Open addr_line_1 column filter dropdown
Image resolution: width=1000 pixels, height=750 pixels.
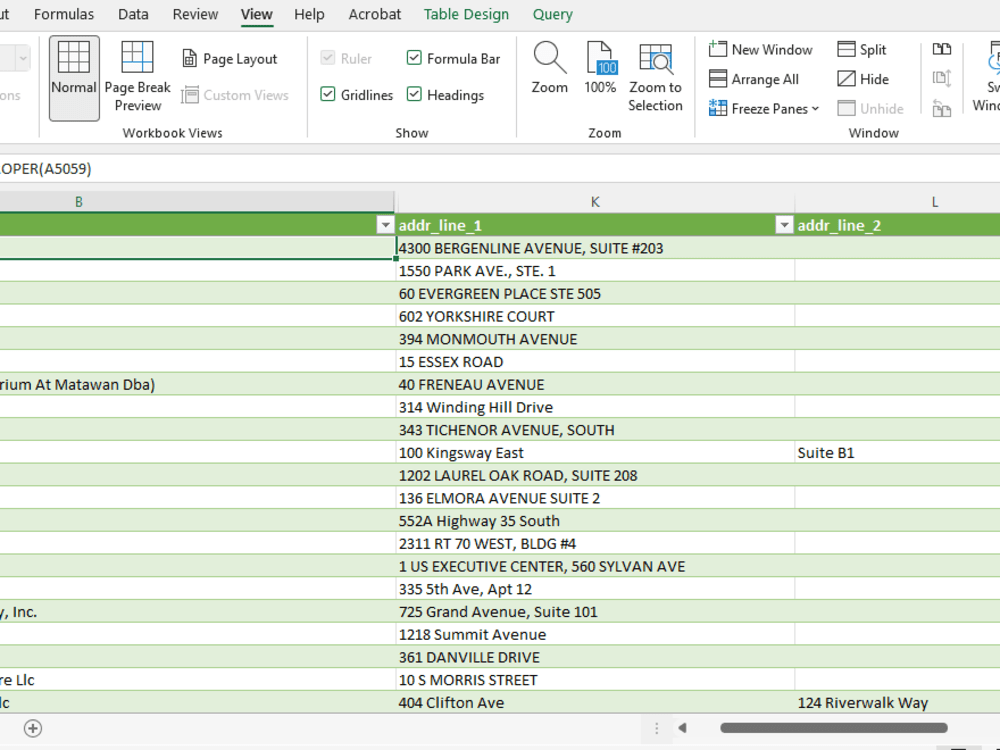[784, 225]
